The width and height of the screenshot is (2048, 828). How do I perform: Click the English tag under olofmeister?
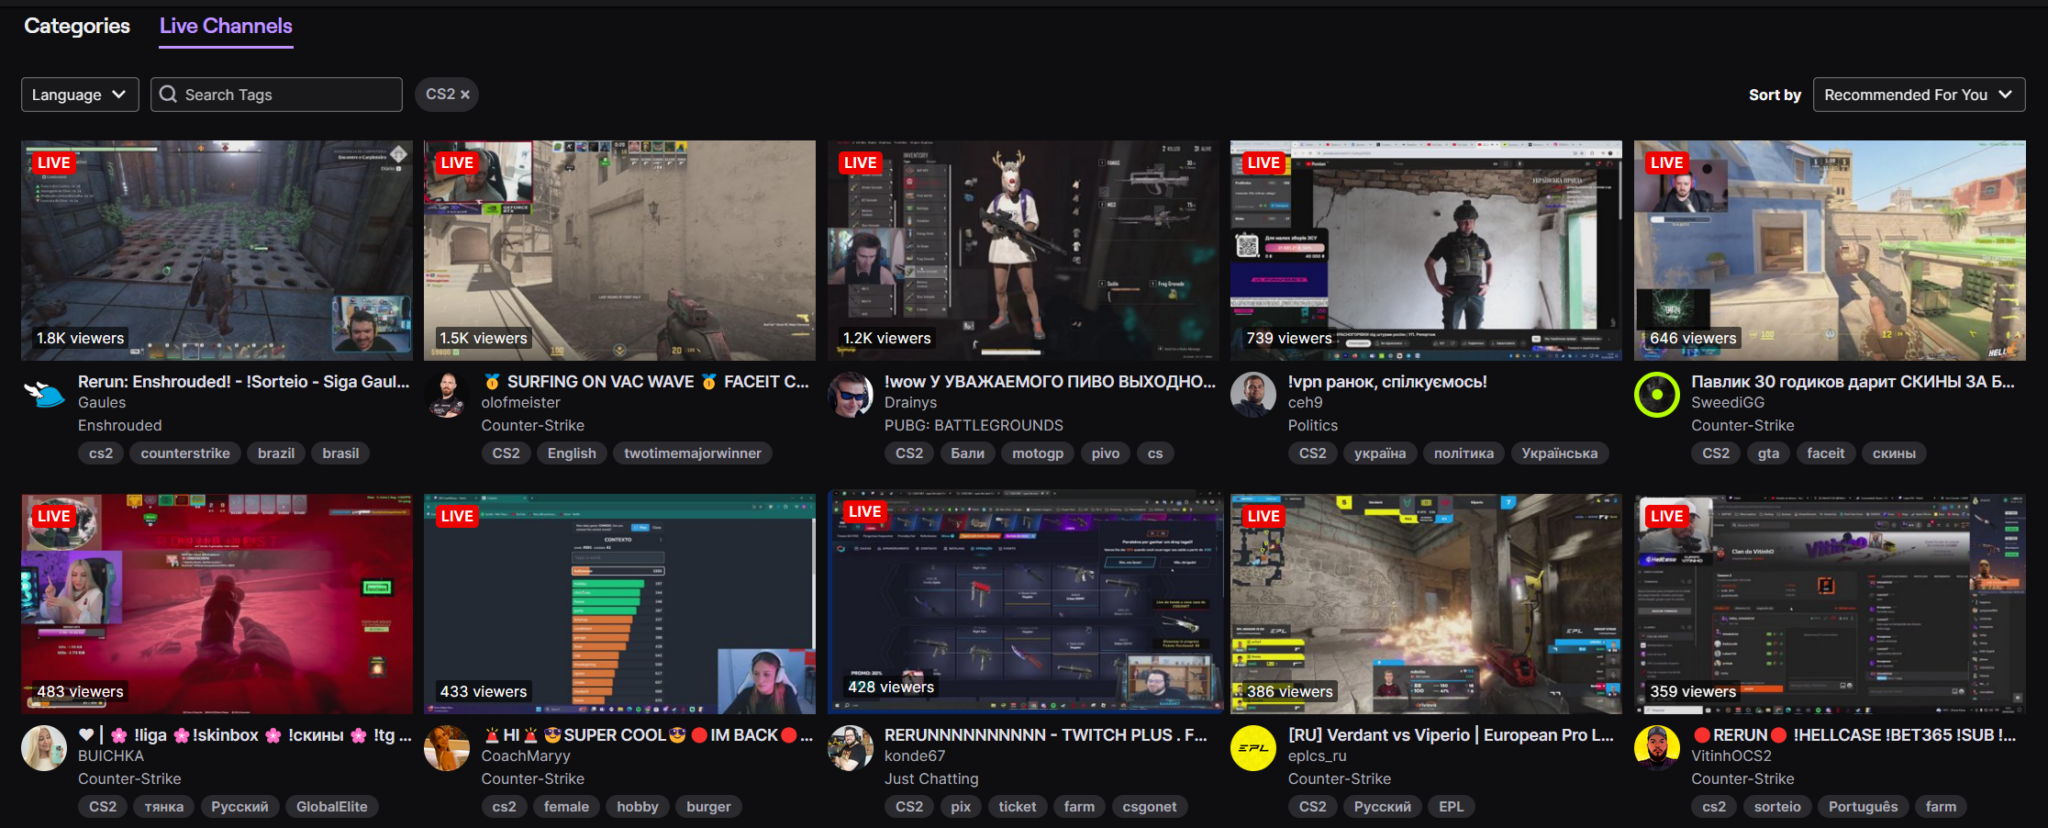tap(572, 453)
